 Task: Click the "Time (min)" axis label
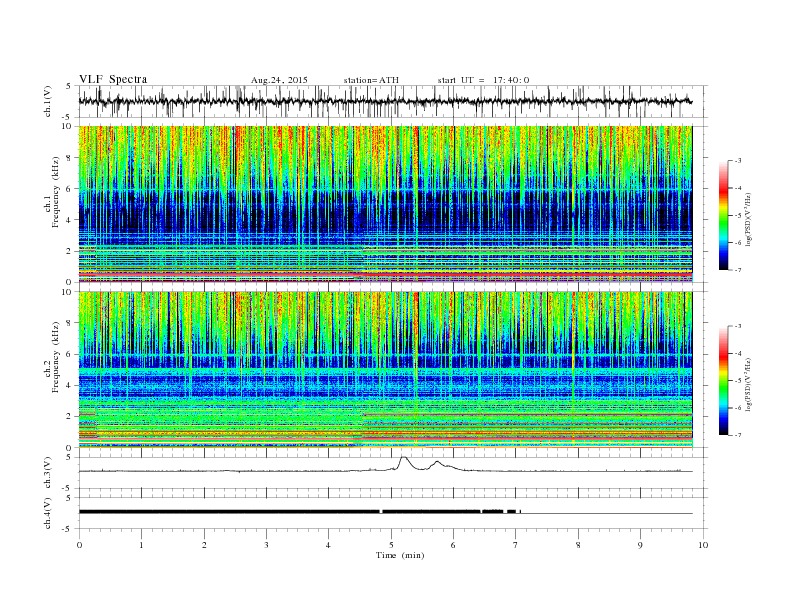(400, 555)
